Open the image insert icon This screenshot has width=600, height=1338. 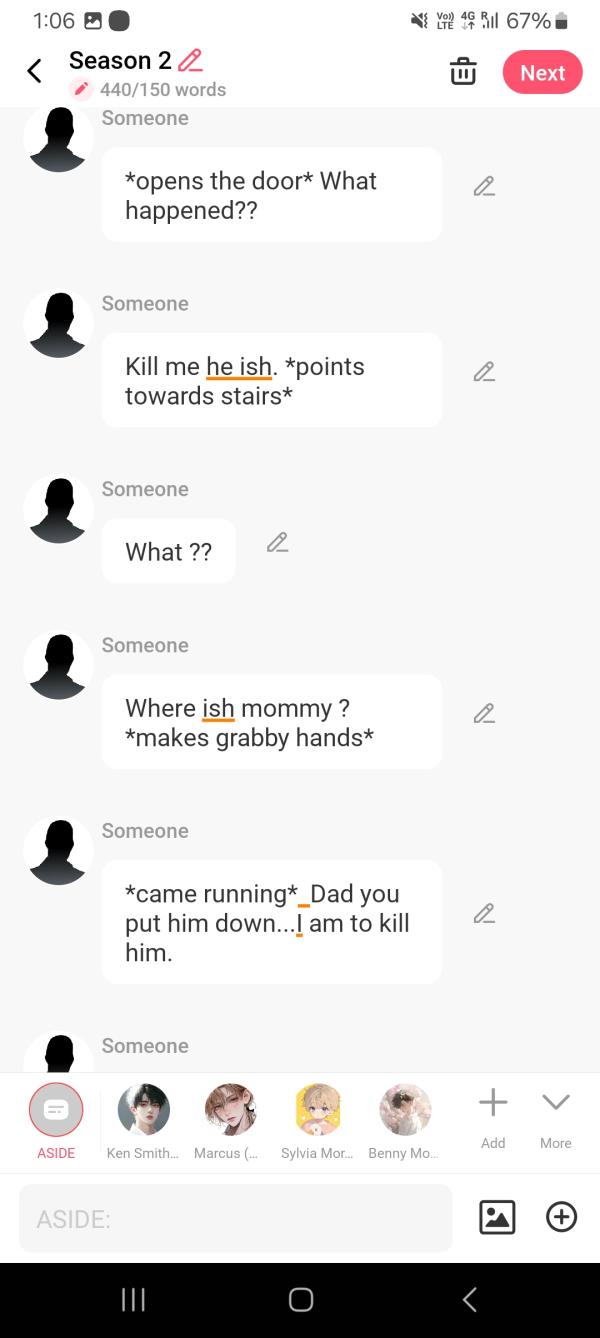click(497, 1217)
